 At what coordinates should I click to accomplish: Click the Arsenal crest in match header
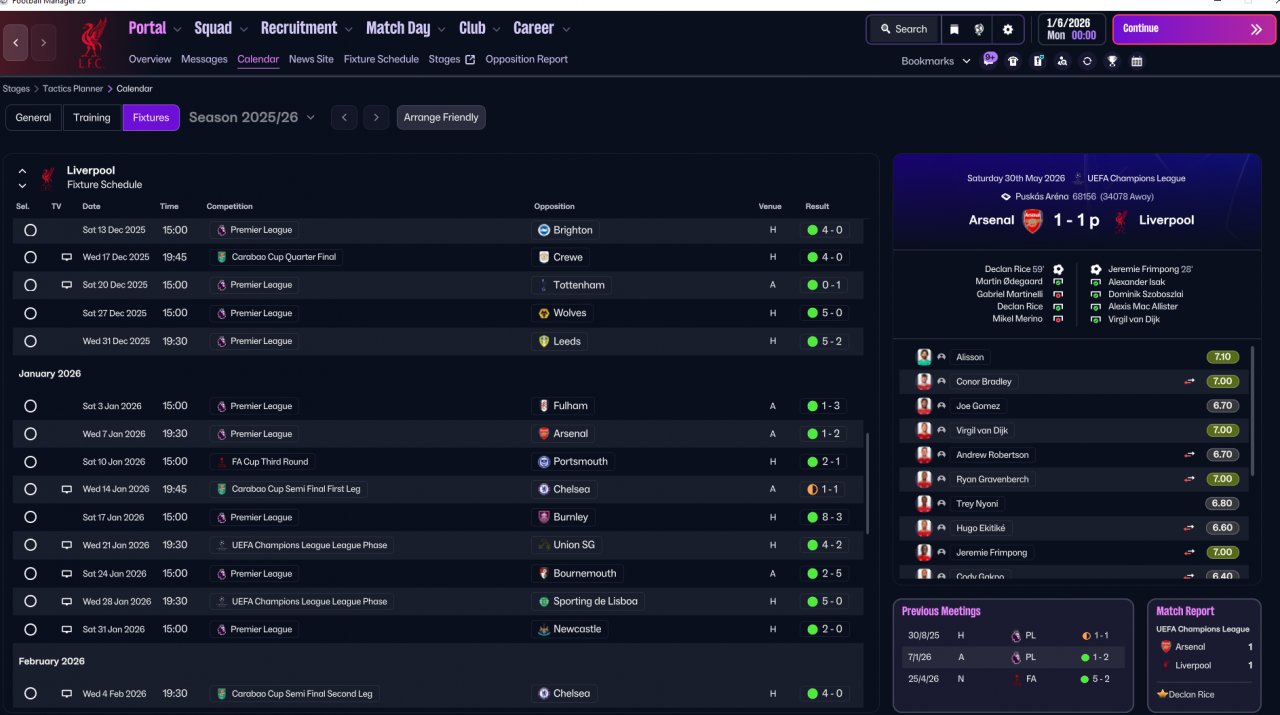(1033, 220)
